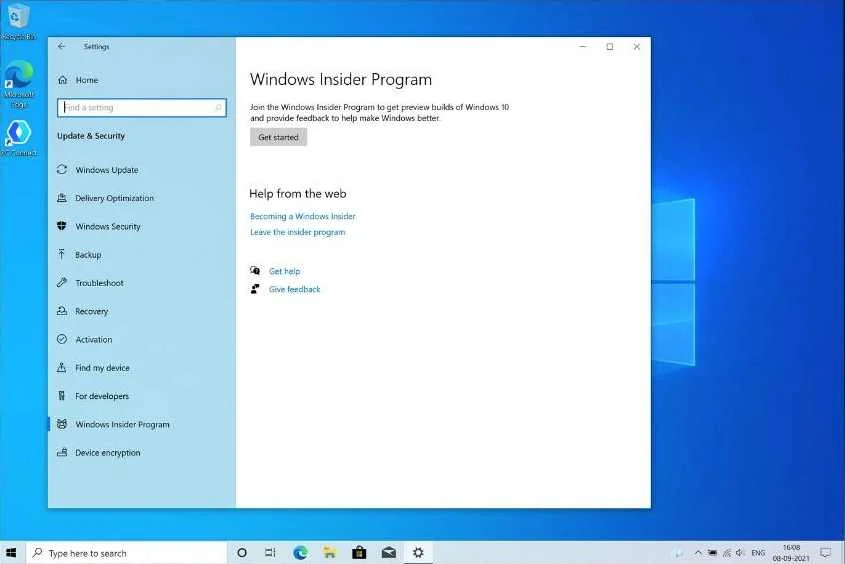Select the Device encryption lock icon
845x564 pixels.
[62, 452]
